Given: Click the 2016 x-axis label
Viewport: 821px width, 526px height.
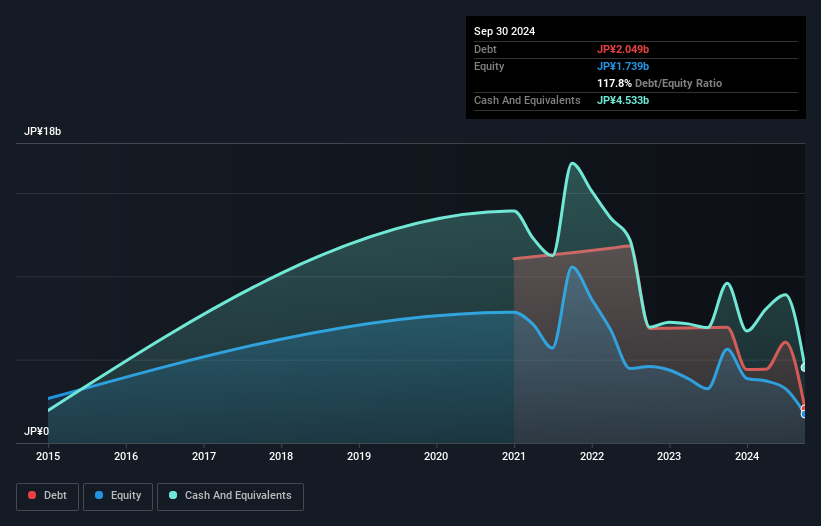Looking at the screenshot, I should [126, 456].
